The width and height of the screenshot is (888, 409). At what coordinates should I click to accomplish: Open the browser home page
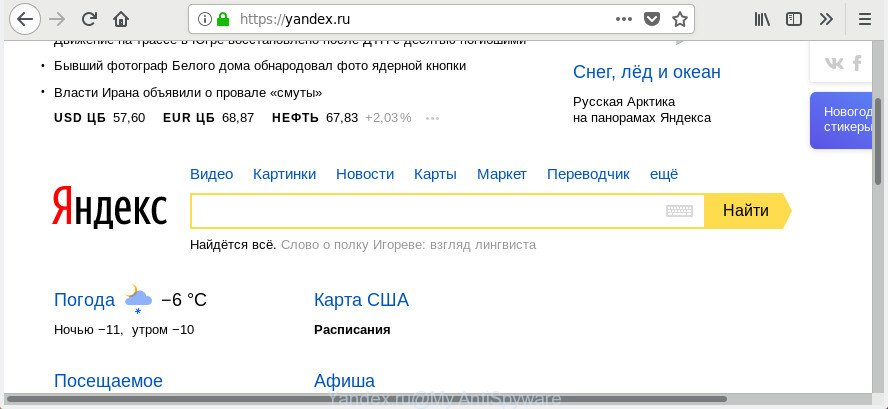click(121, 20)
